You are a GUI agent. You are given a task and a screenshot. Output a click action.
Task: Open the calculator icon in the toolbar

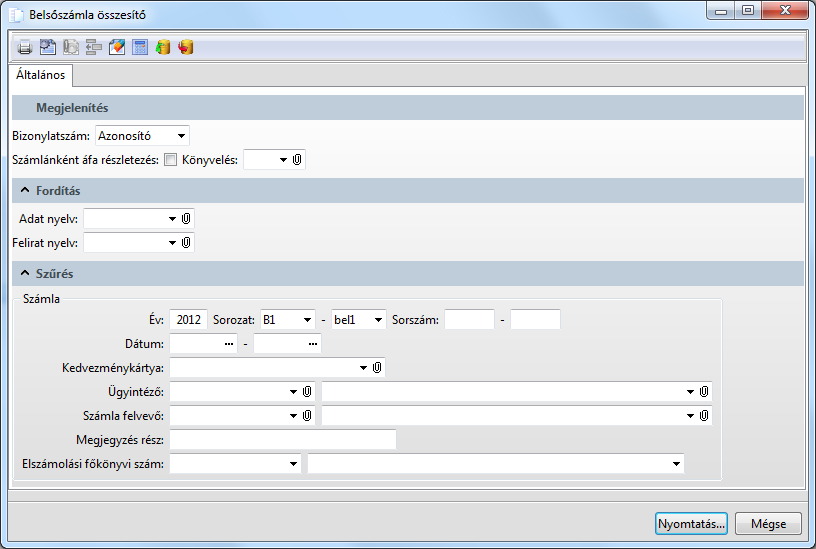[x=140, y=47]
